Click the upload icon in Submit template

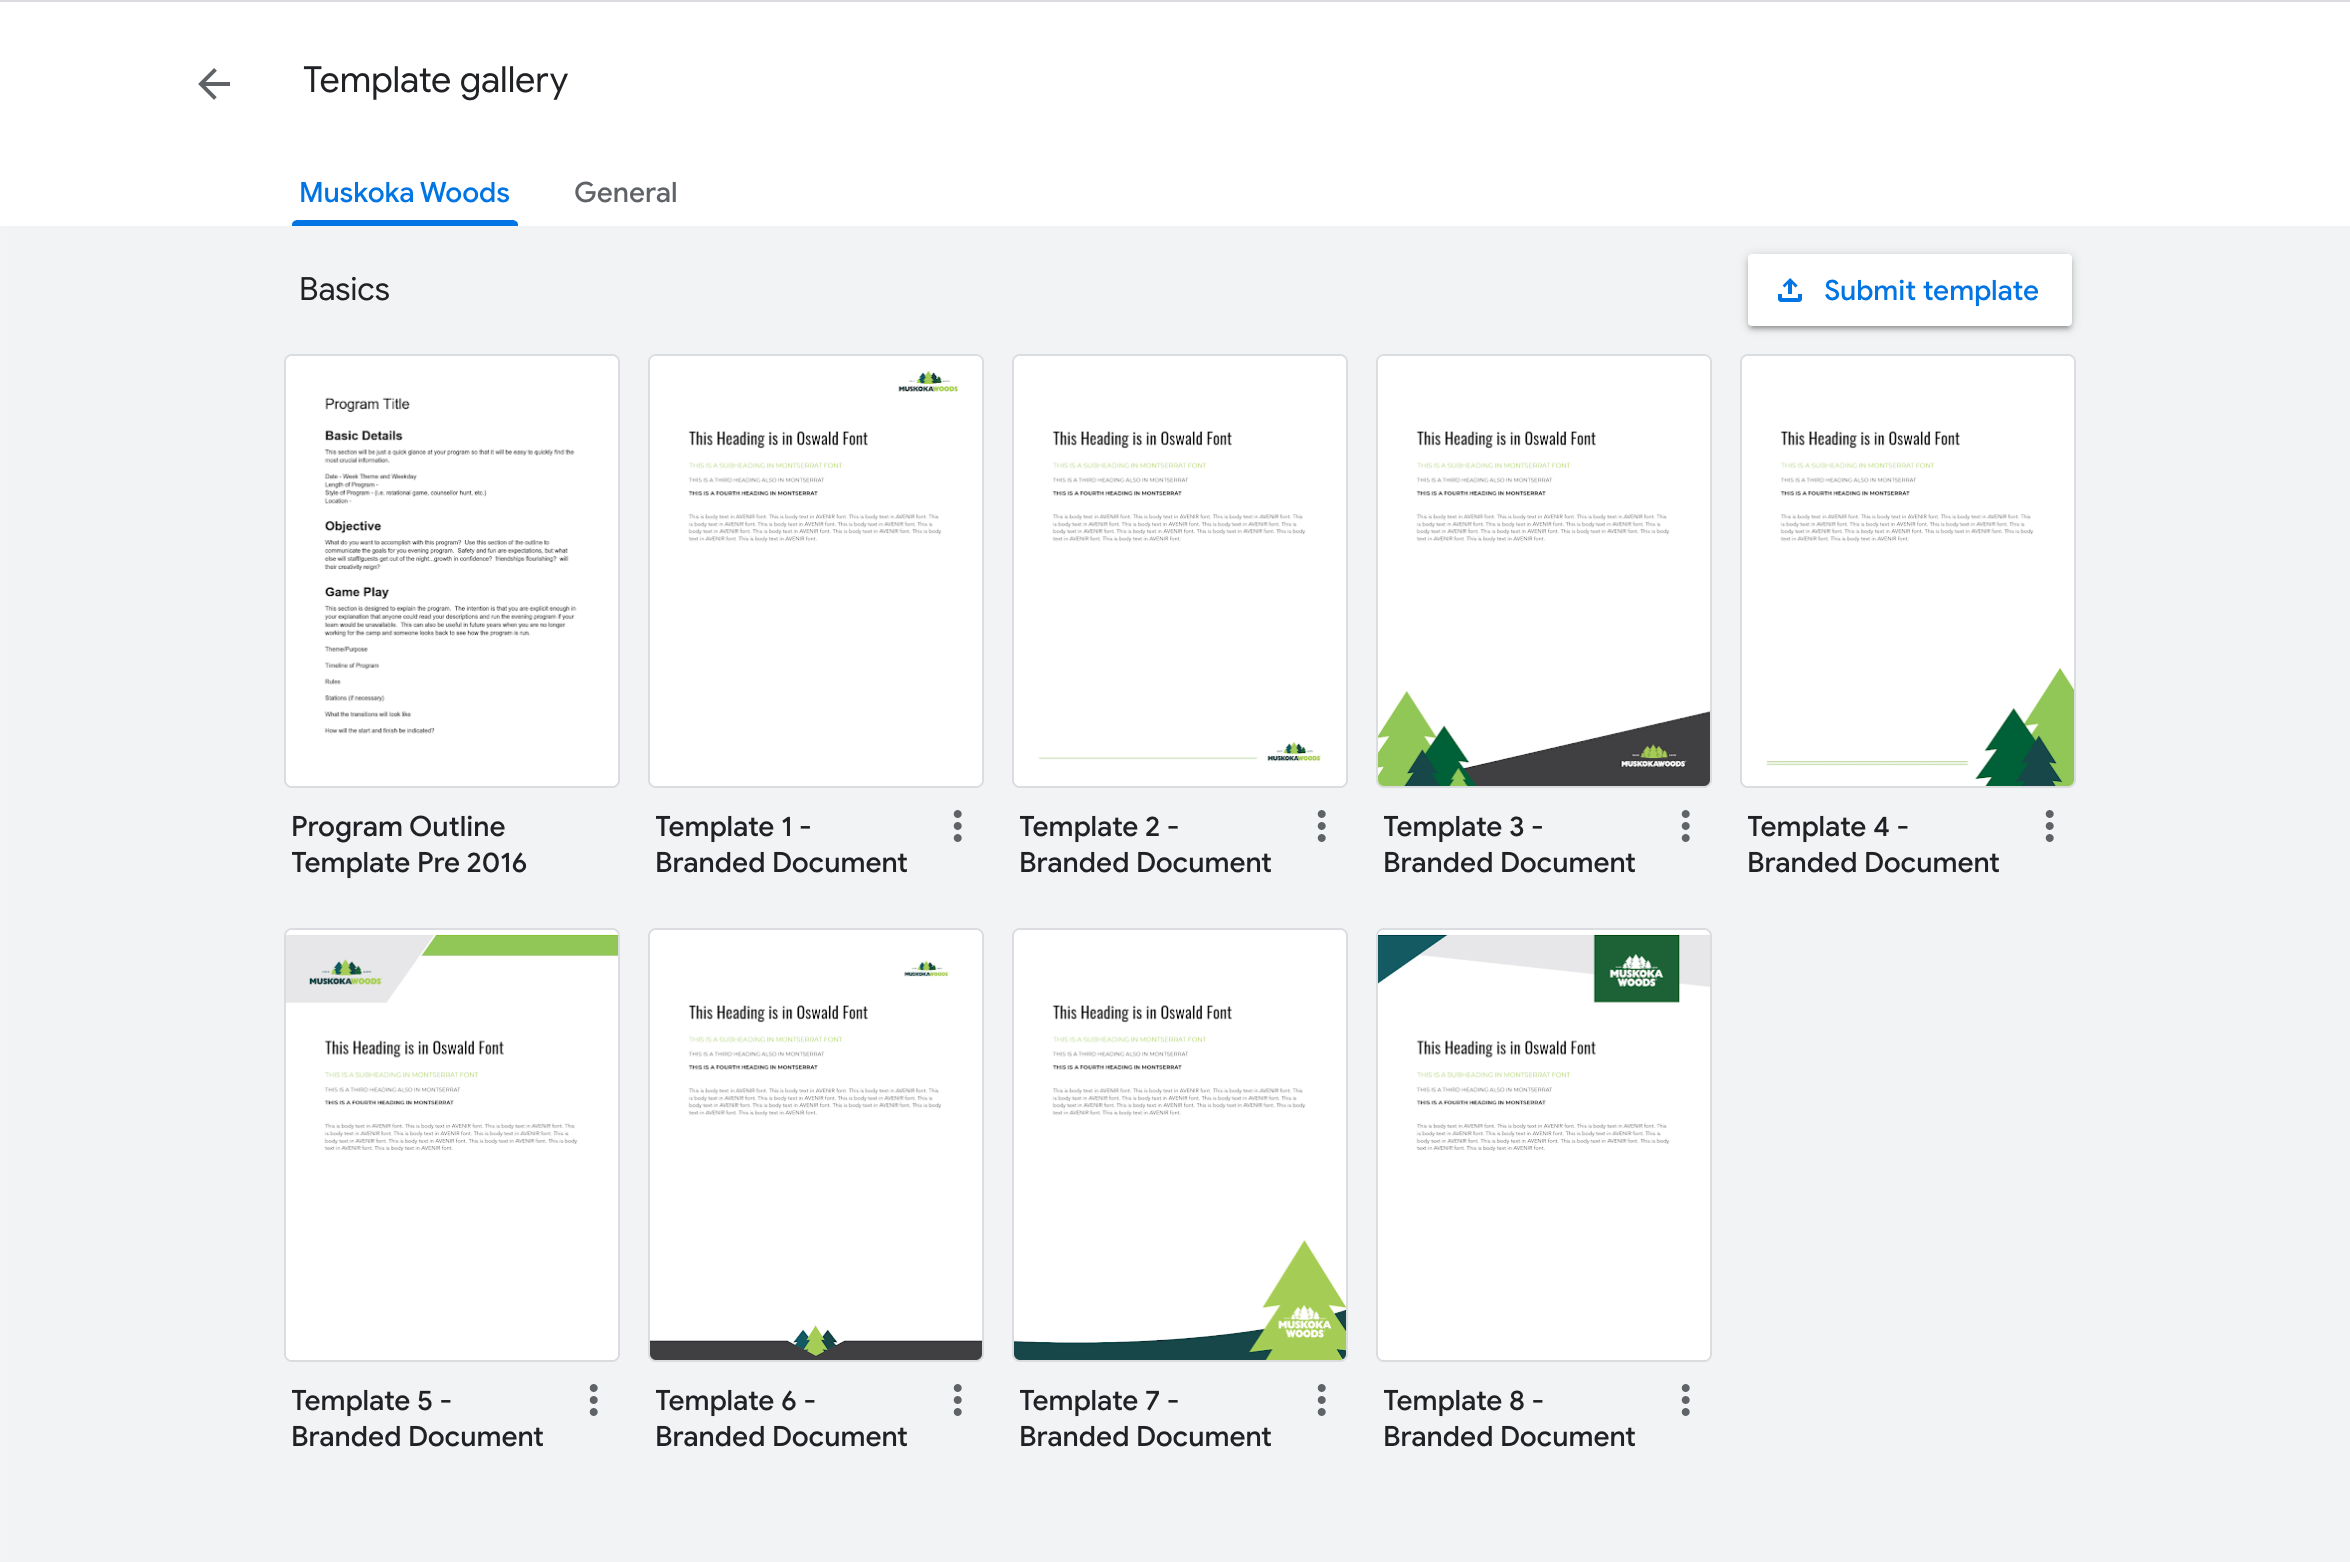tap(1790, 290)
